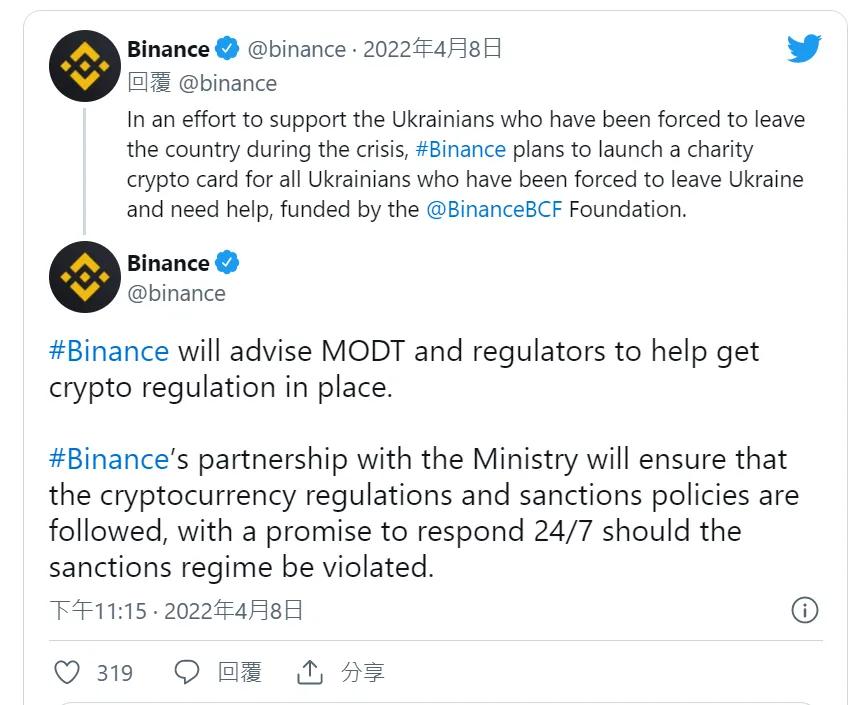Viewport: 856px width, 705px height.
Task: Click the Twitter bird logo
Action: (803, 49)
